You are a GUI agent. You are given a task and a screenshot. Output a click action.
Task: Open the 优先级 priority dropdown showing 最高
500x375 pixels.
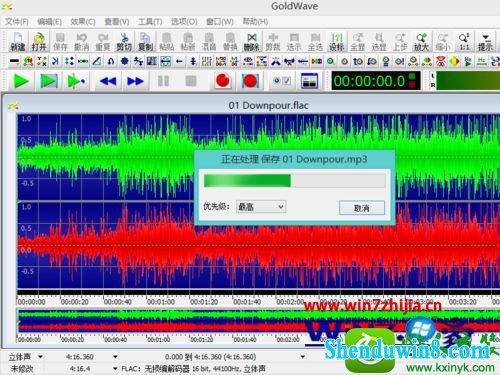click(261, 207)
